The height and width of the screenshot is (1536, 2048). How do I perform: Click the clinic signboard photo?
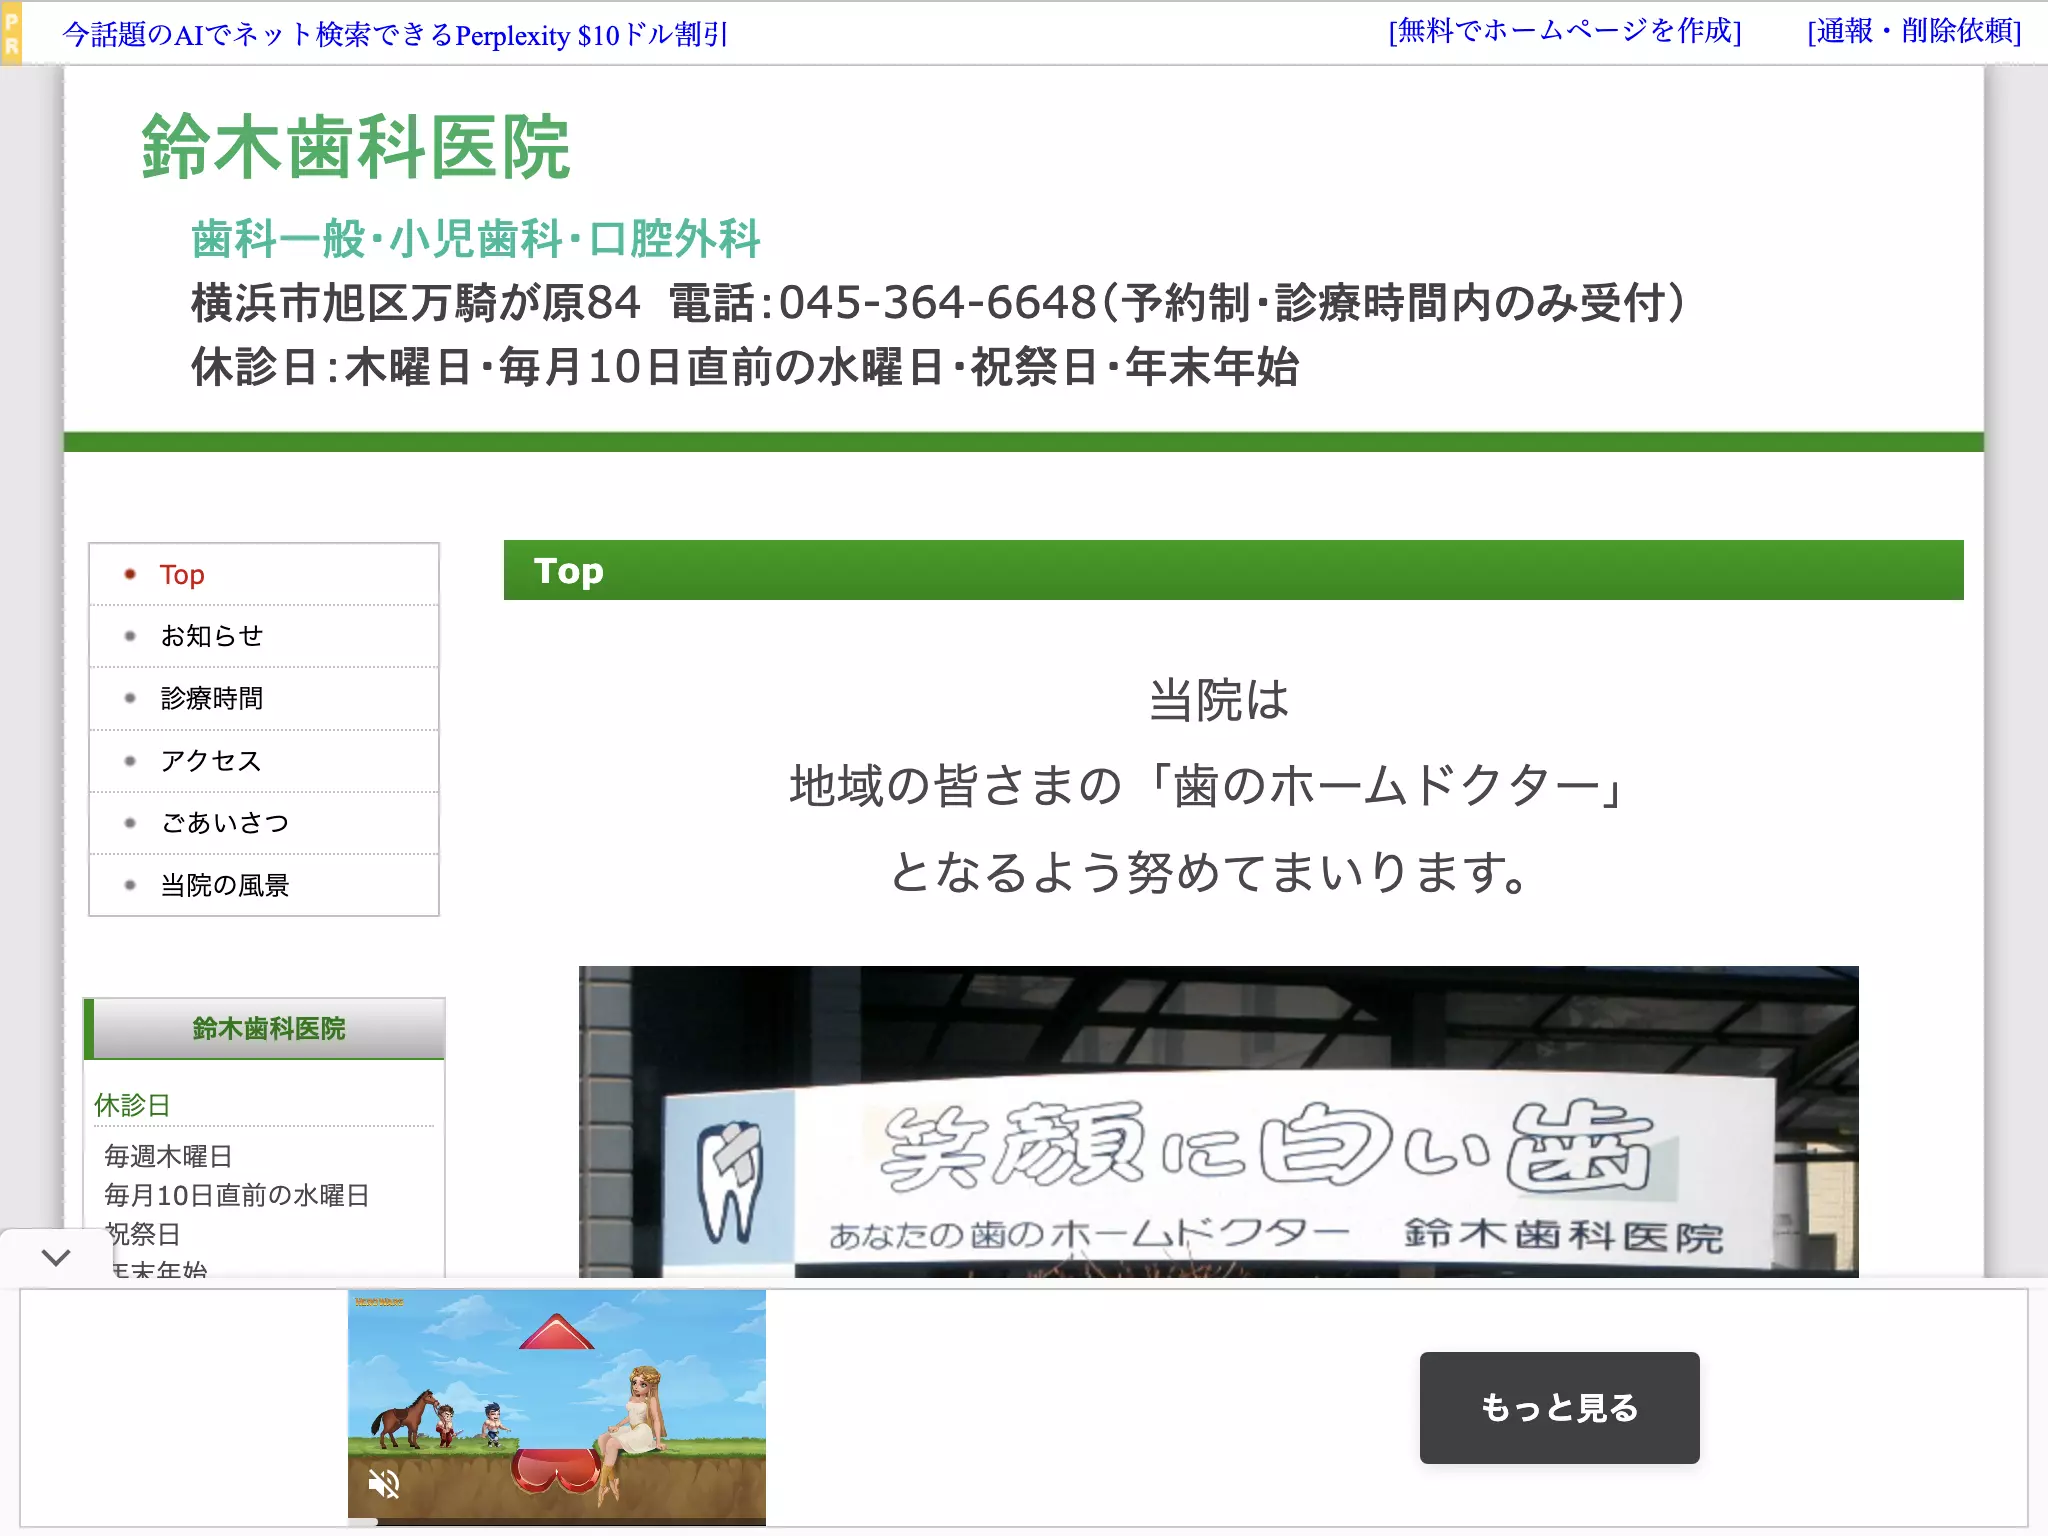[1218, 1121]
